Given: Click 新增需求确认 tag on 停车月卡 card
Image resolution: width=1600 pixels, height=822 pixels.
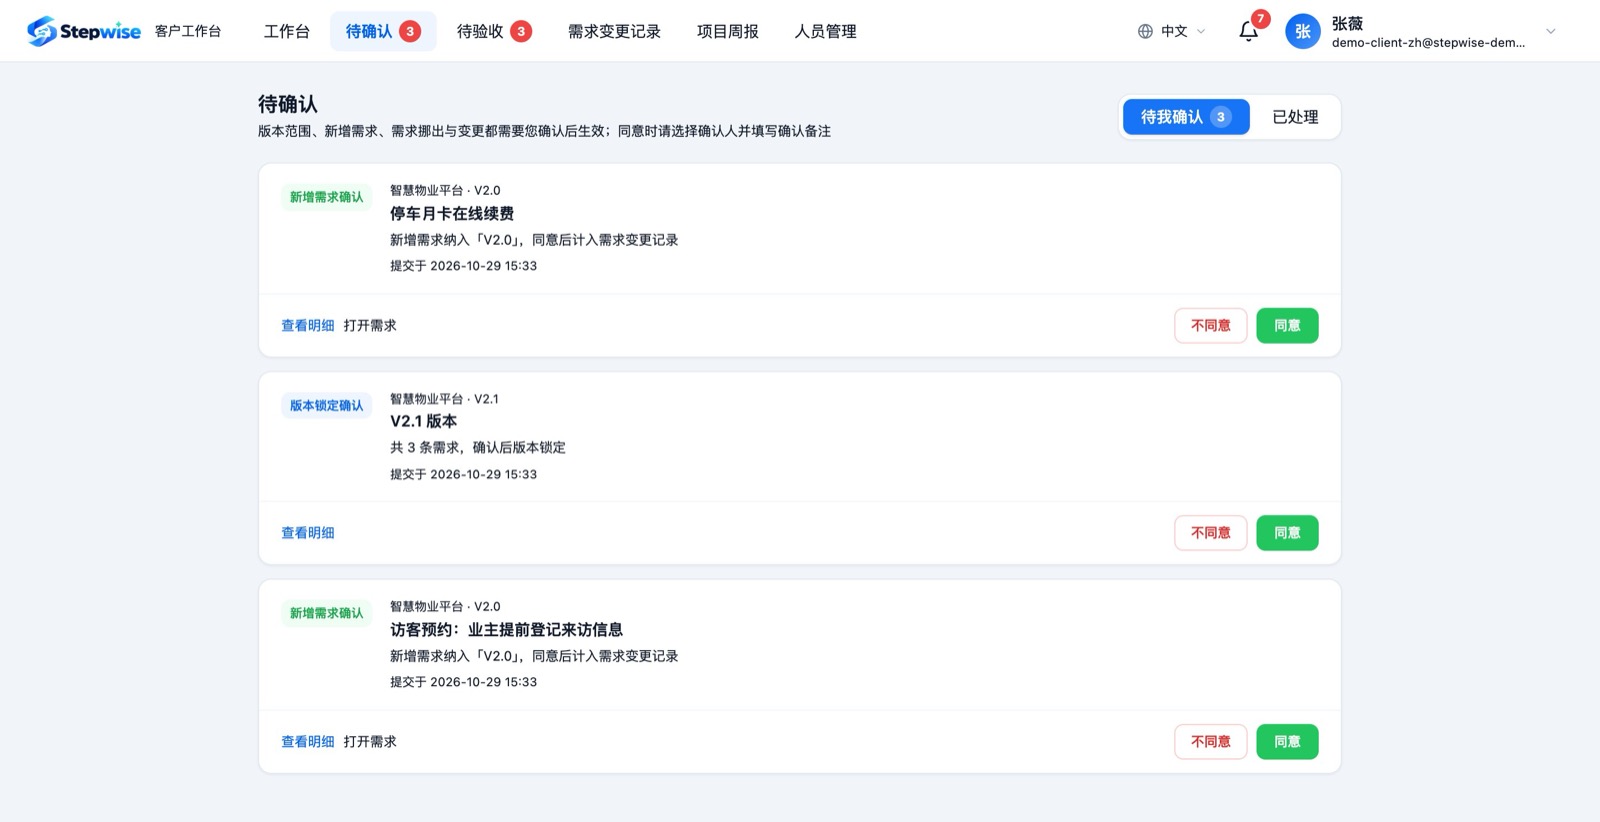Looking at the screenshot, I should click(x=326, y=197).
